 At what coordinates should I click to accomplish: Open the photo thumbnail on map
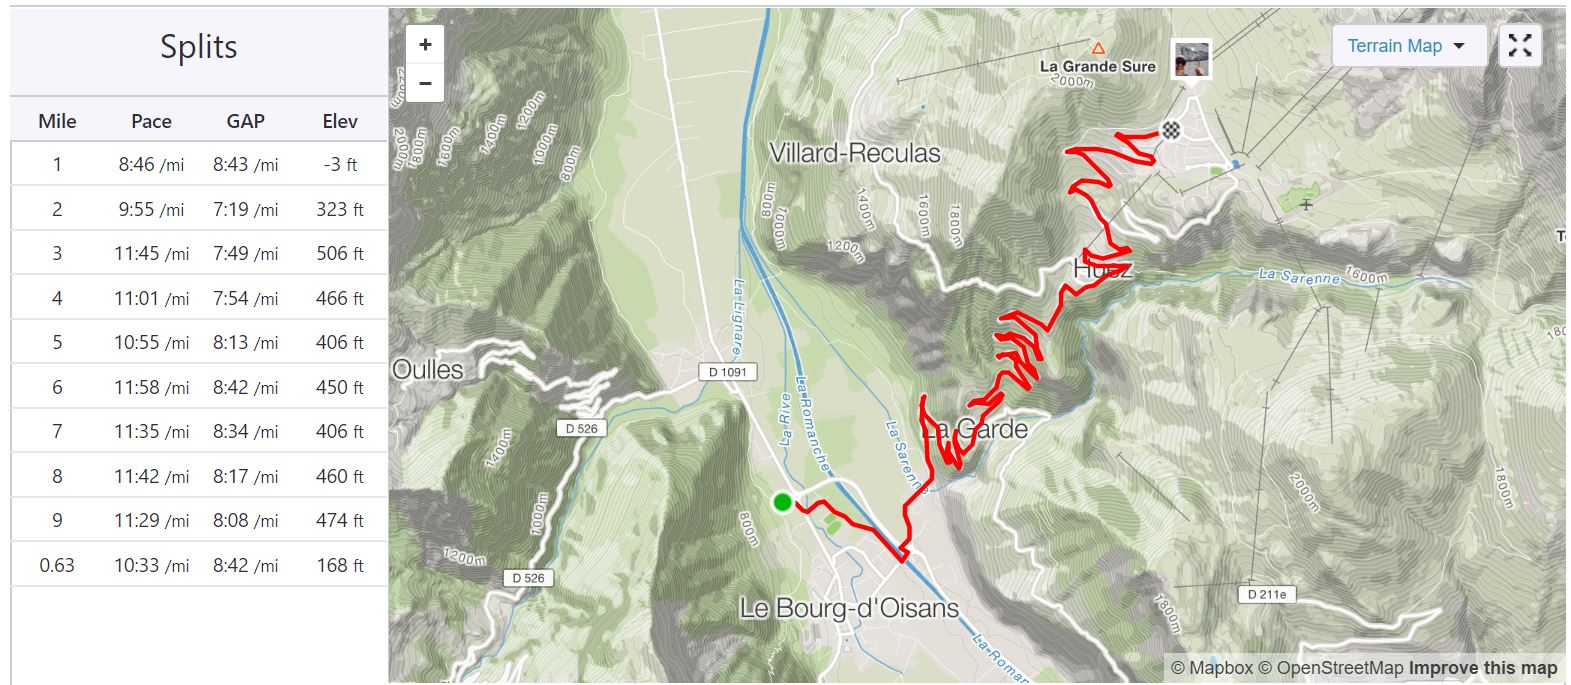1191,60
